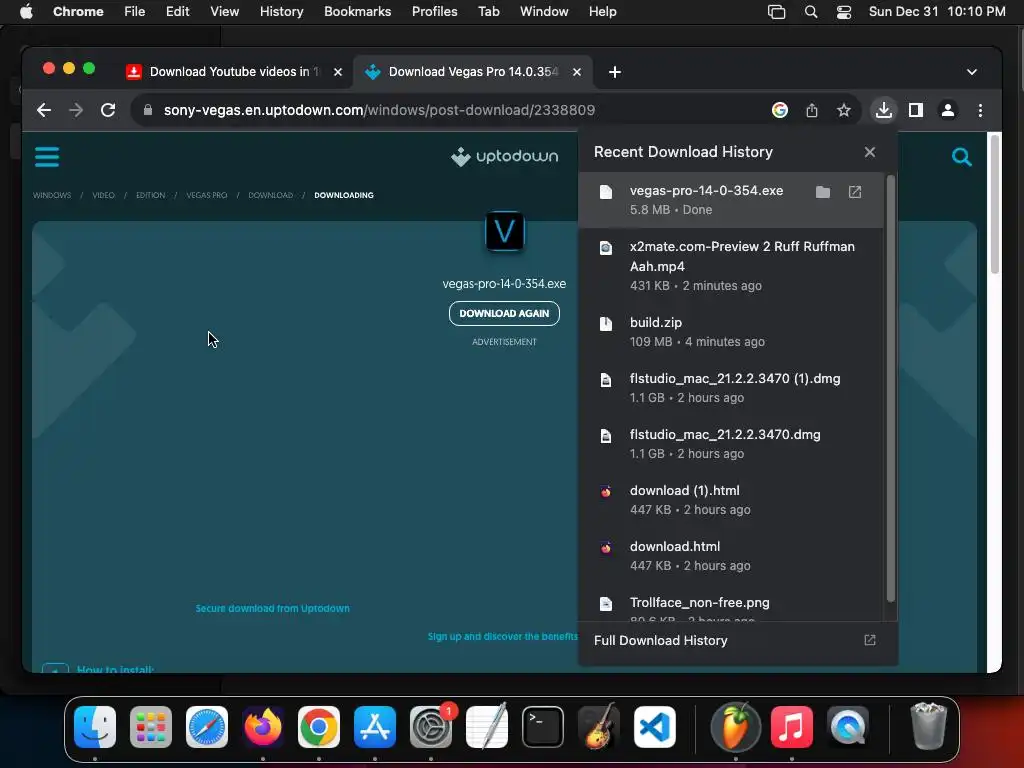Viewport: 1024px width, 768px height.
Task: Open flstudio_mac_21.2.2.3470.dmg entry
Action: (731, 444)
